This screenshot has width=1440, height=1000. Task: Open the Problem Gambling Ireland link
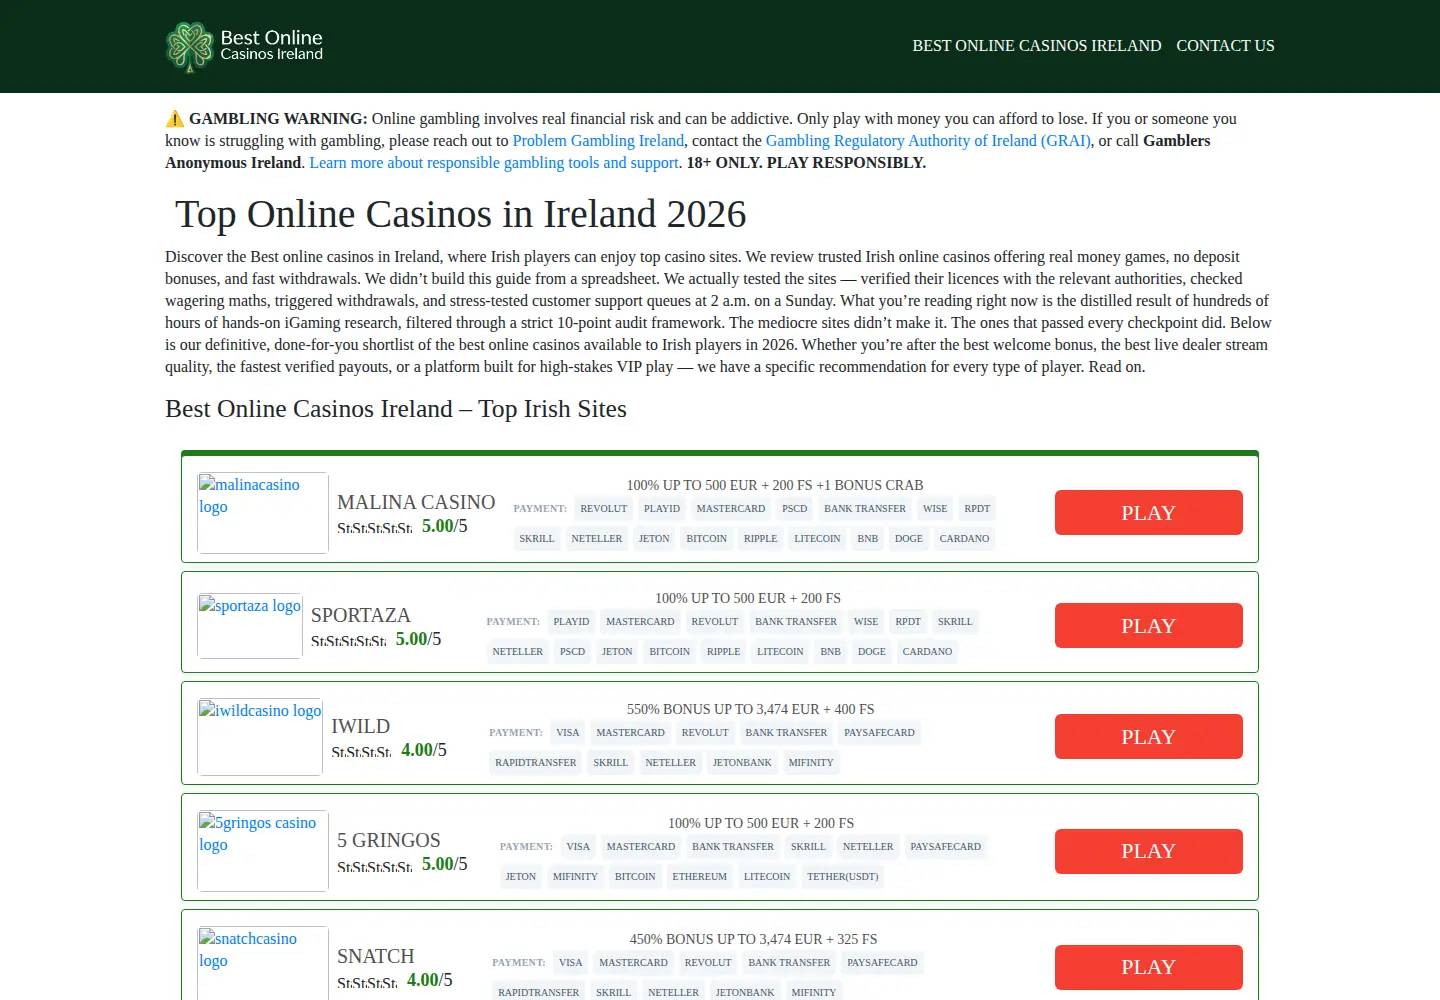click(598, 141)
